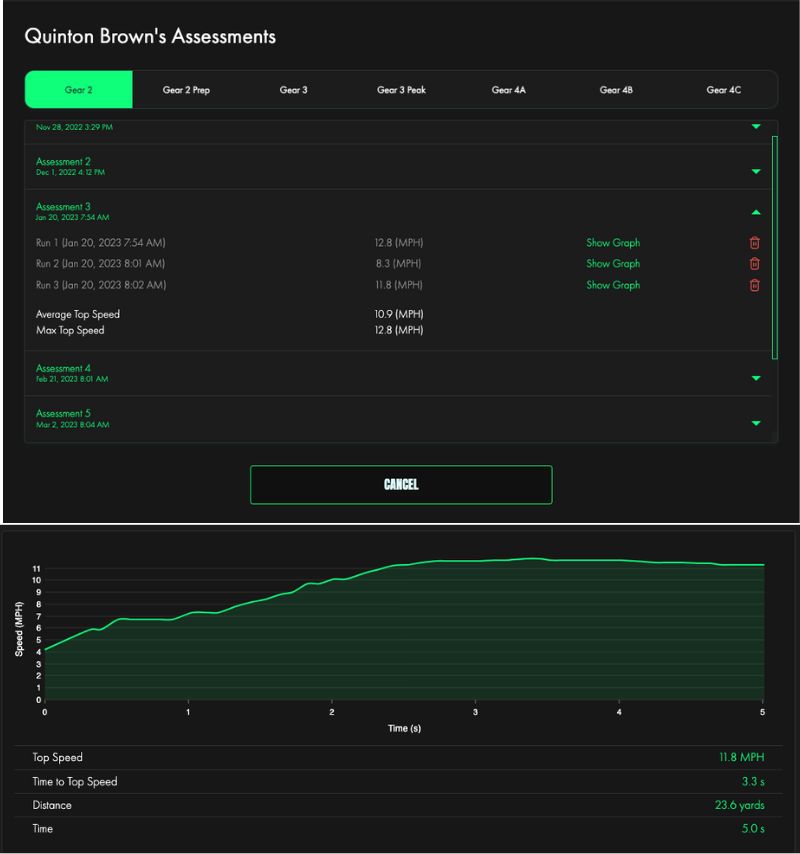The height and width of the screenshot is (854, 800).
Task: Delete Run 1 with its trash icon
Action: [755, 242]
